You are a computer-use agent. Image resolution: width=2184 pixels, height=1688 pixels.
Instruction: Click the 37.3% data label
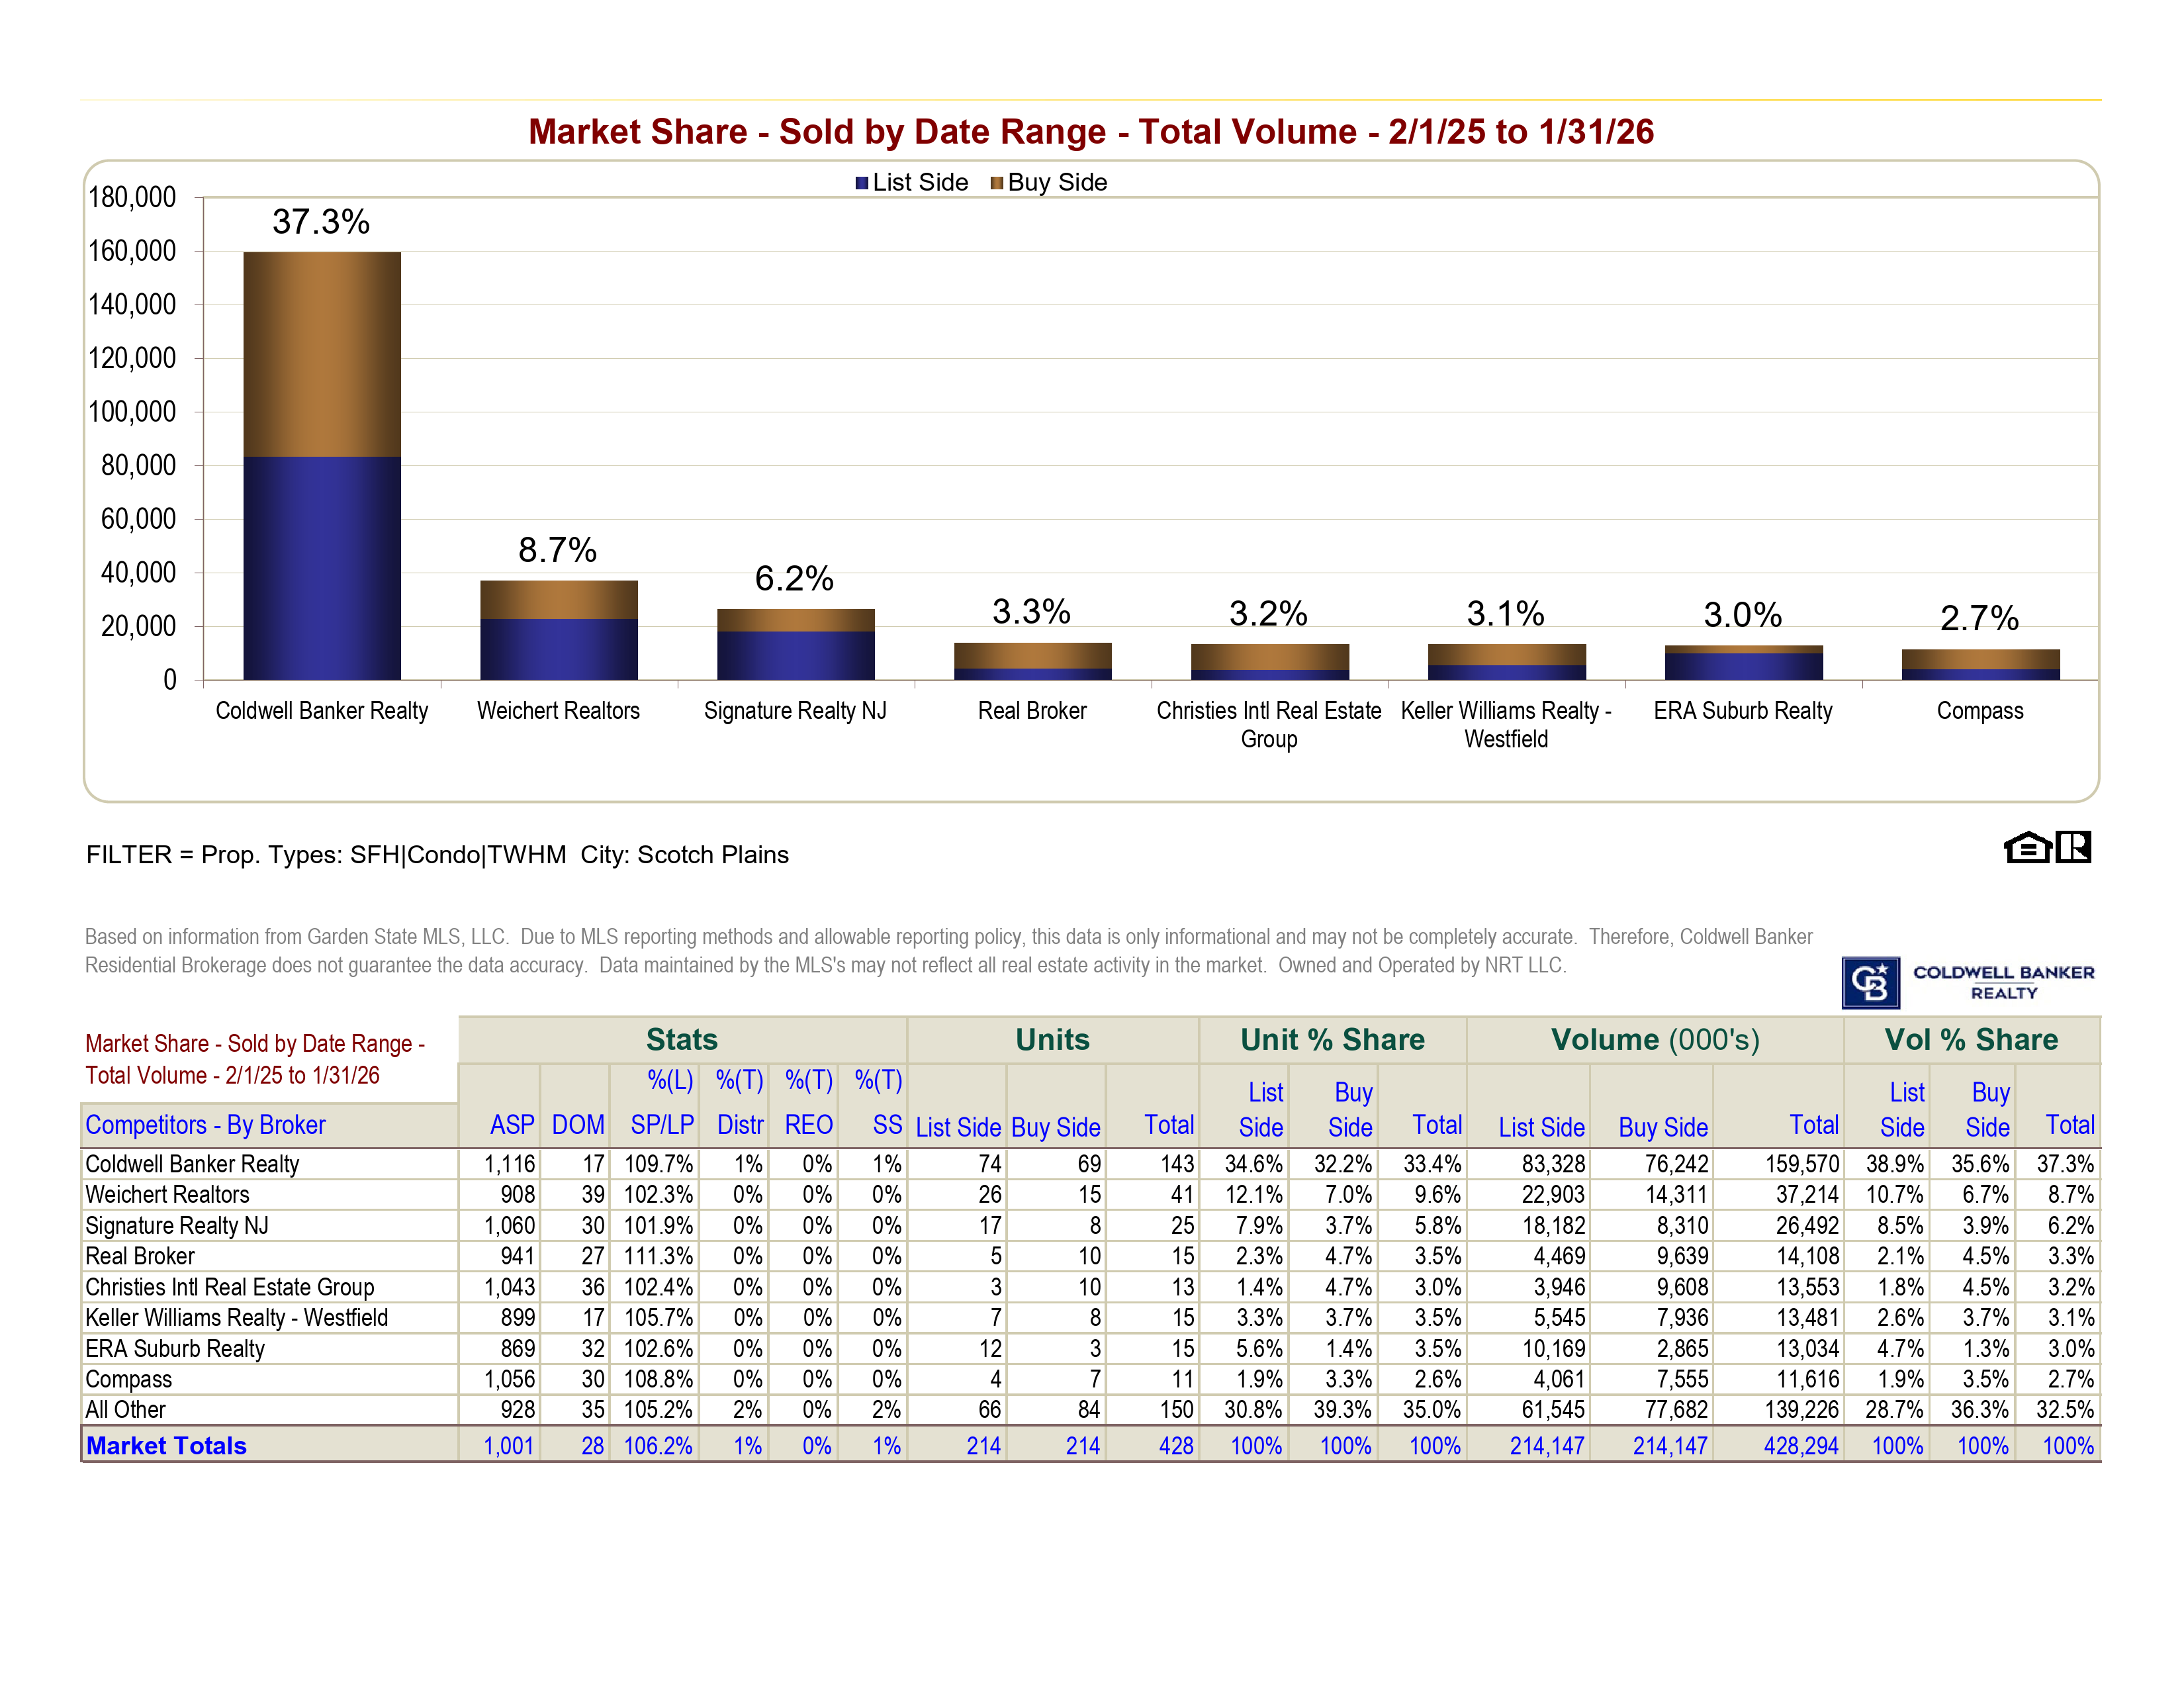[321, 222]
